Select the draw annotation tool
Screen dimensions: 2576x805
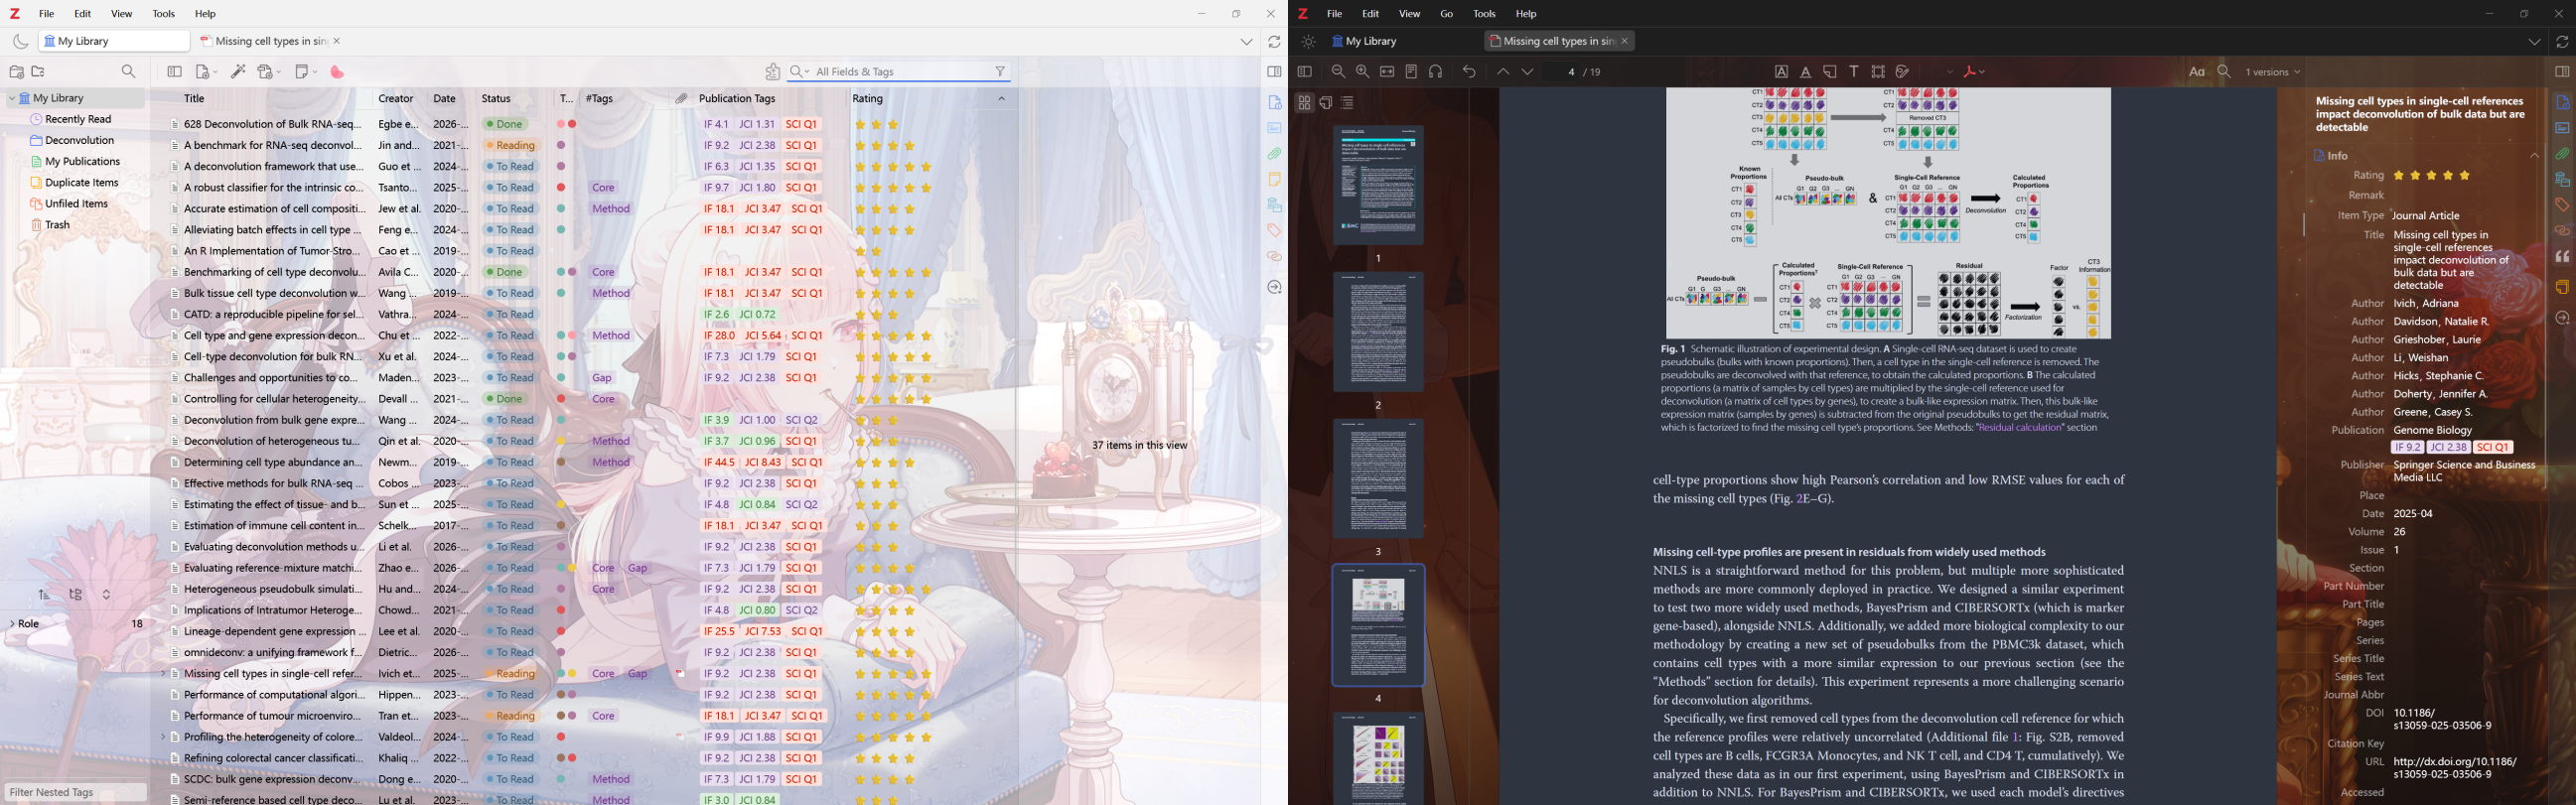tap(1903, 72)
